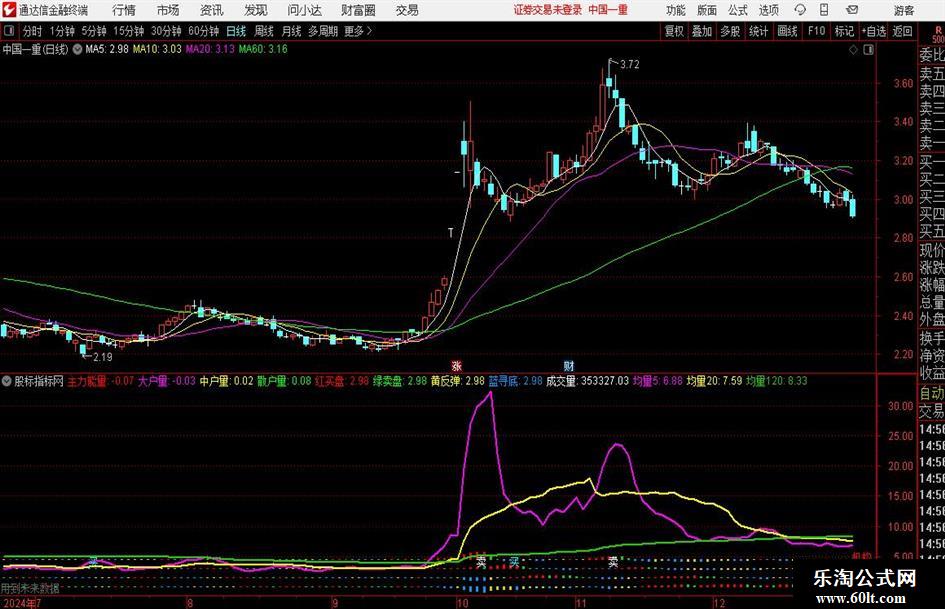Image resolution: width=945 pixels, height=609 pixels.
Task: Click the 多股 multi-stock button
Action: (730, 31)
